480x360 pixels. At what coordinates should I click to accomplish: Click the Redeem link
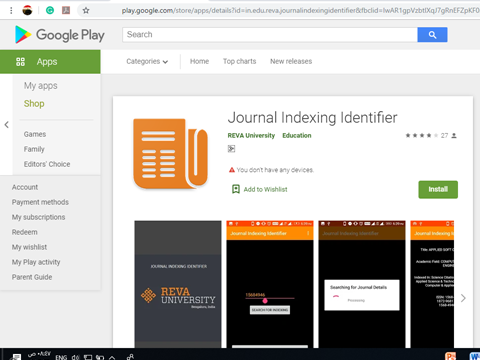[x=25, y=232]
